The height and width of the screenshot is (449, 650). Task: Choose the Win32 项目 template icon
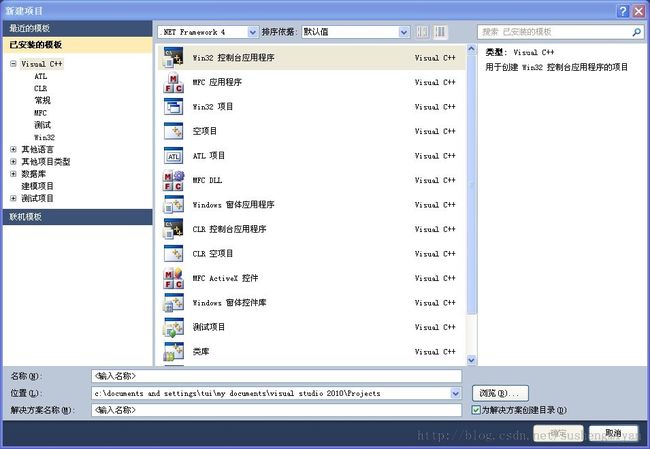[173, 107]
